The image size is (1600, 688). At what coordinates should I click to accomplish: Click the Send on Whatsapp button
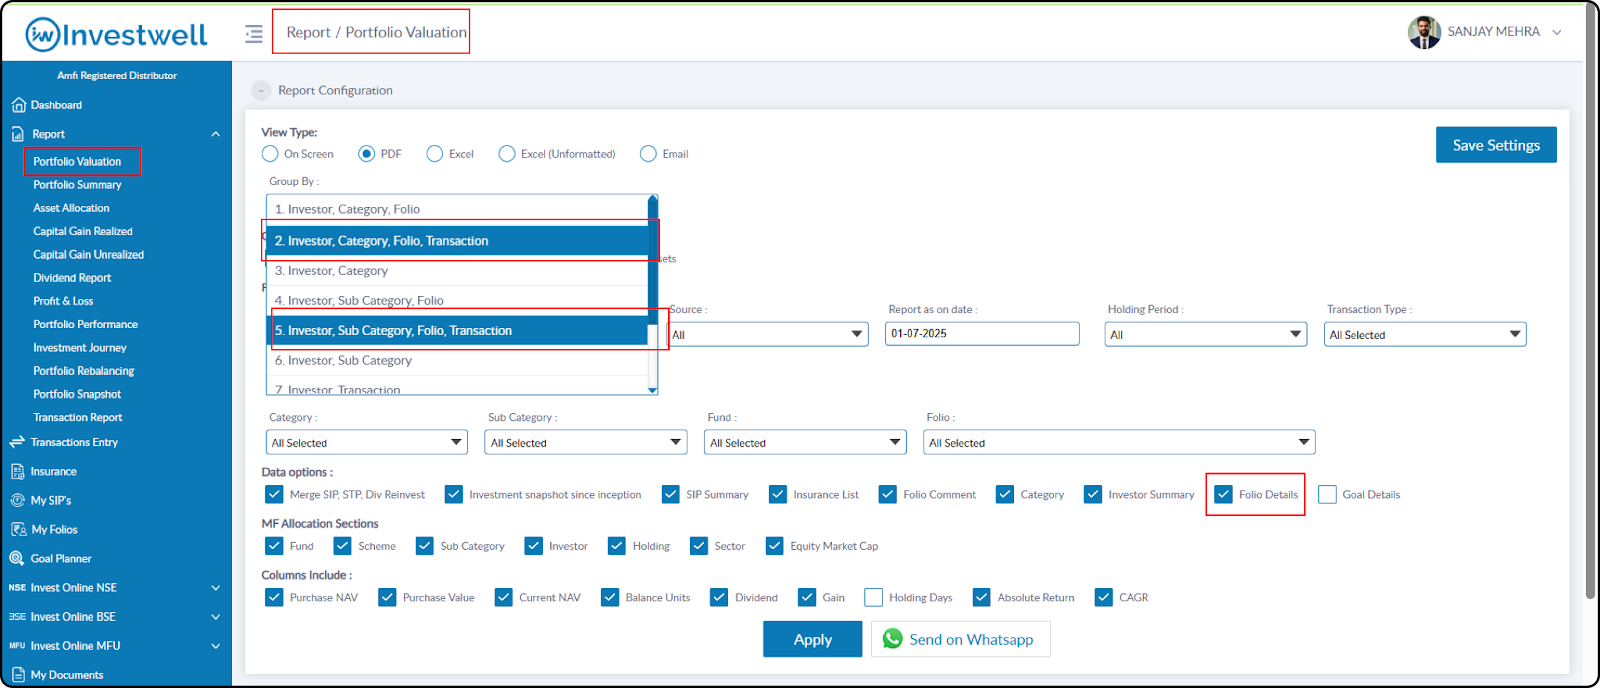960,640
